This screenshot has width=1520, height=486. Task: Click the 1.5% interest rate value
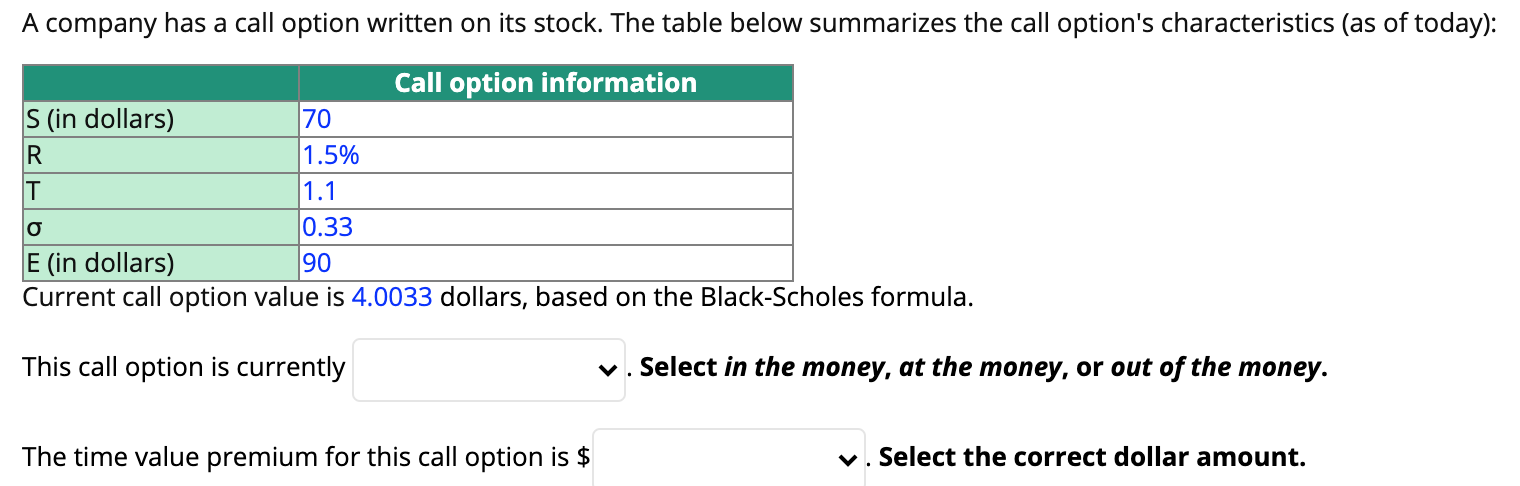pos(330,156)
